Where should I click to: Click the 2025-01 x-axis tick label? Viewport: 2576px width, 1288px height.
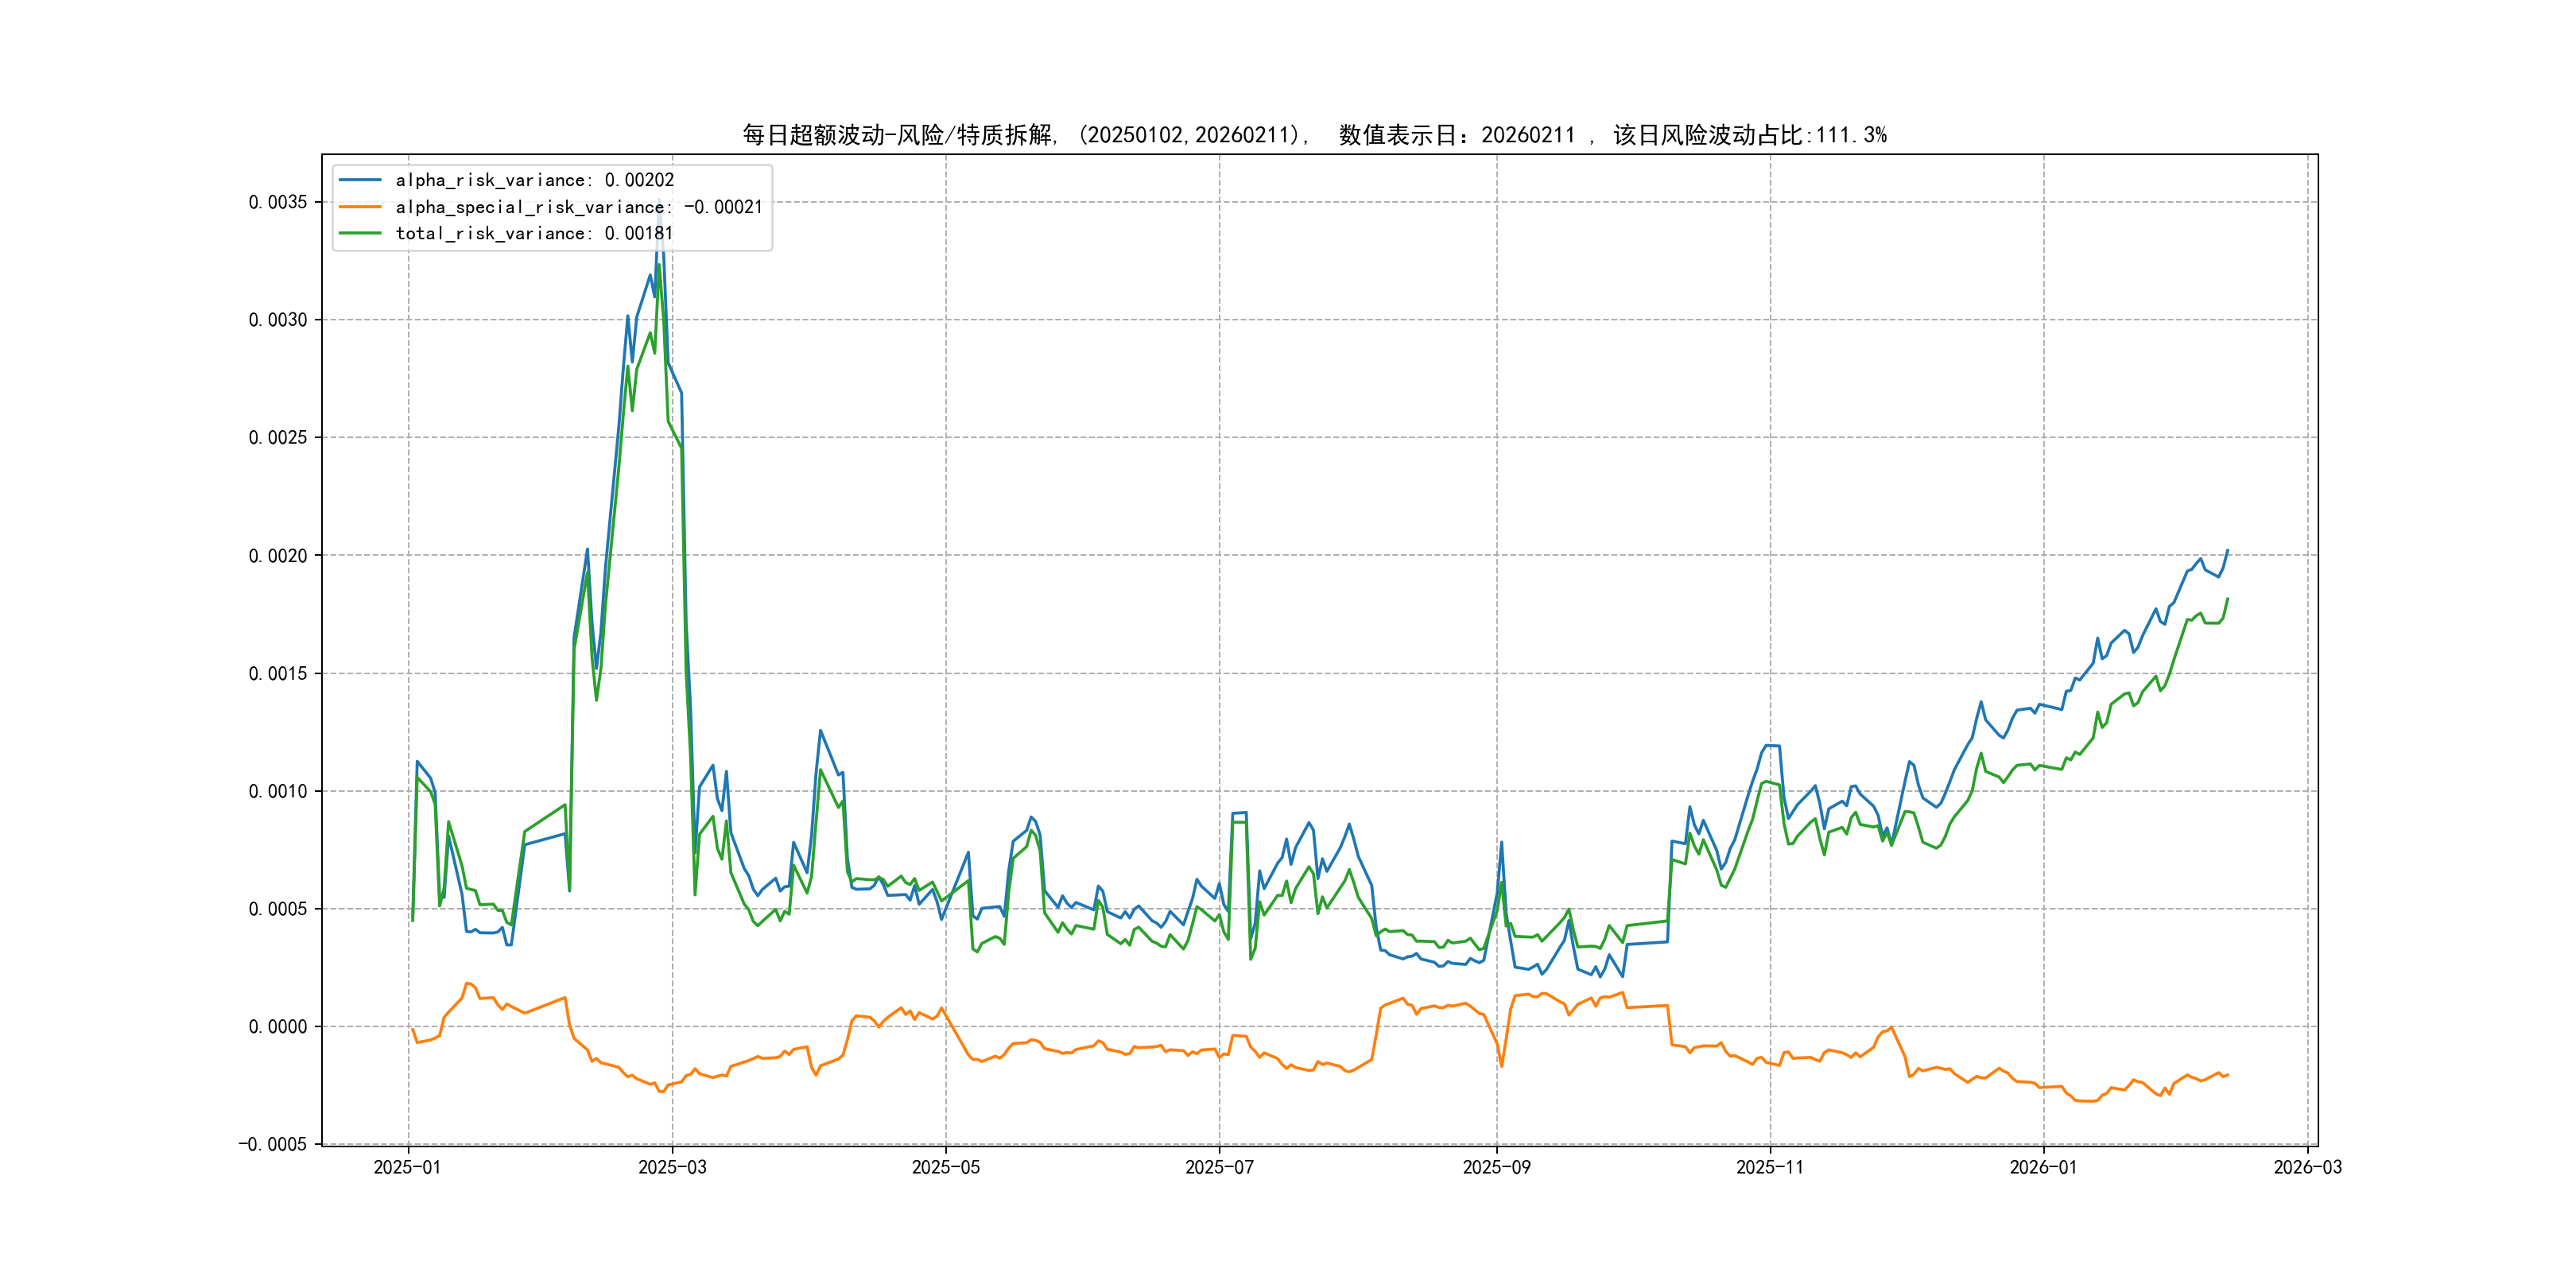coord(407,1167)
